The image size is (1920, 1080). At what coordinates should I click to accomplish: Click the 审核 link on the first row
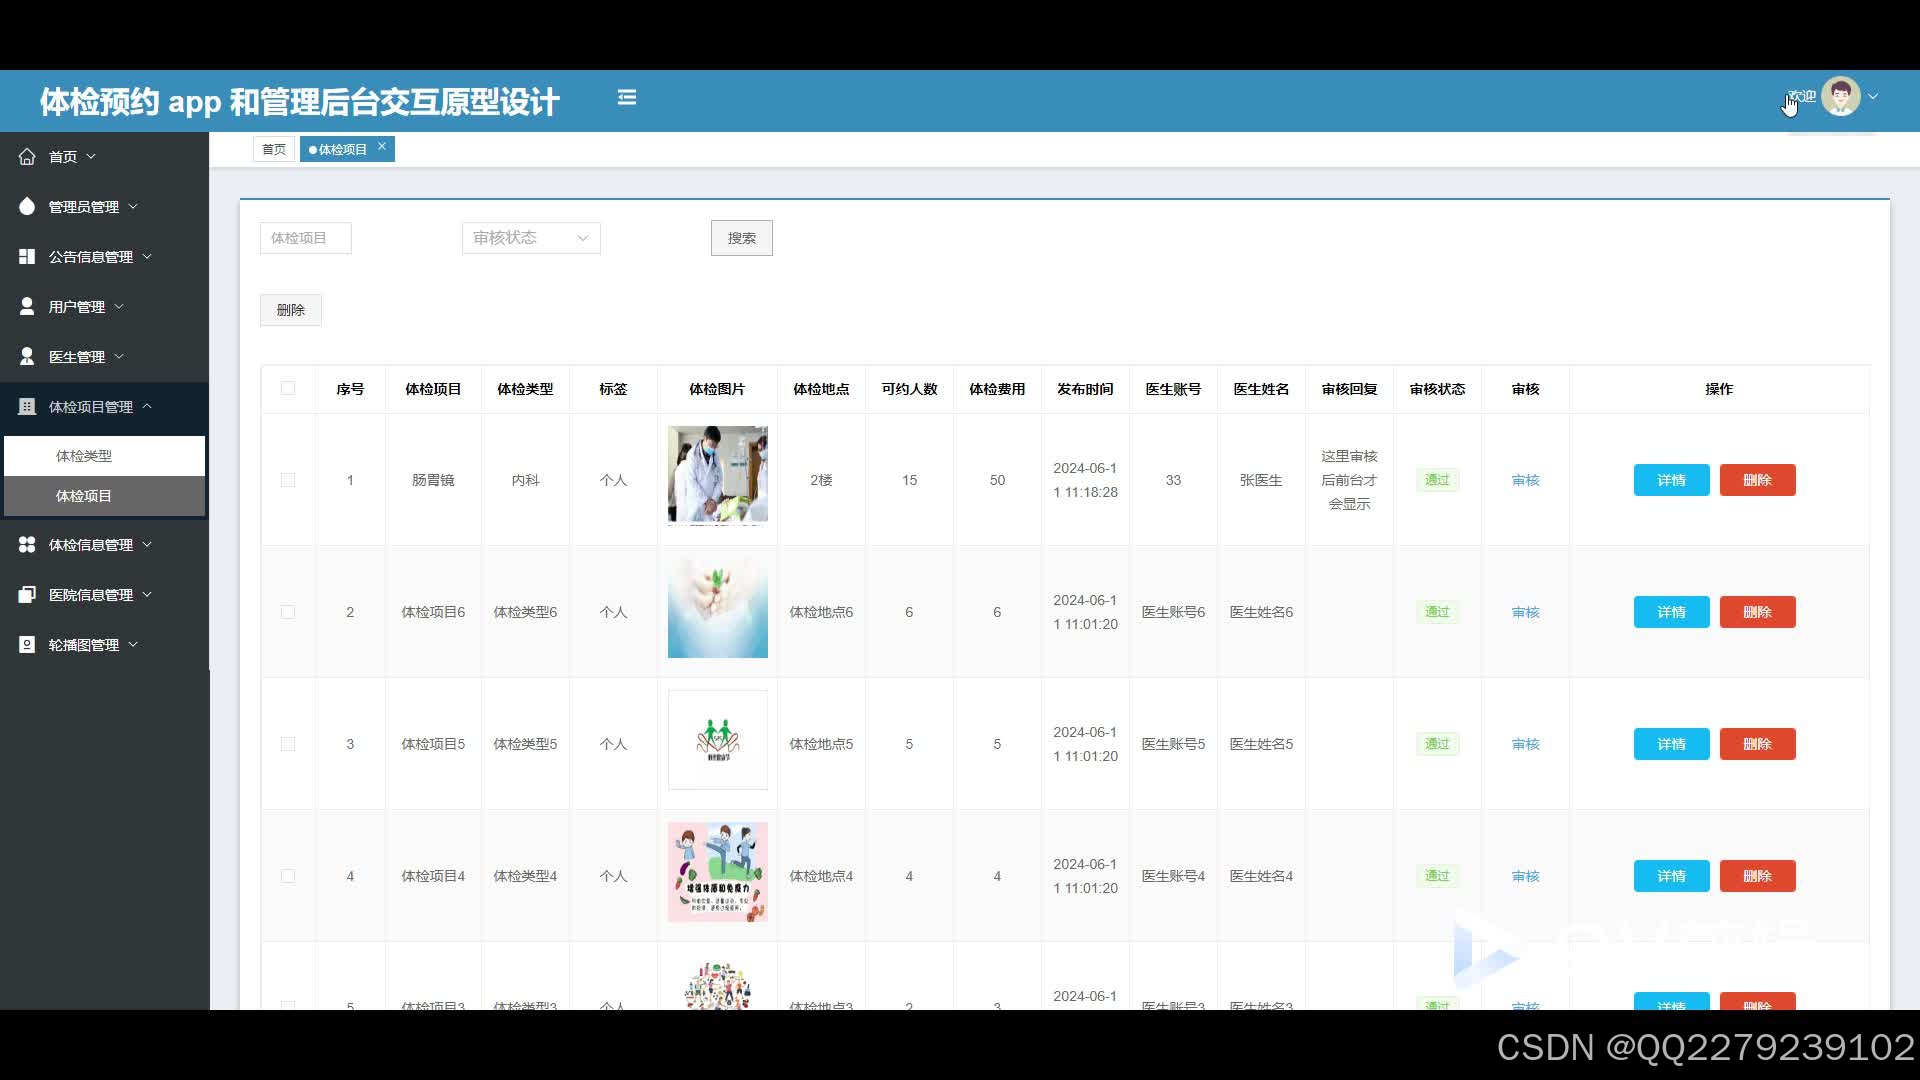point(1525,480)
